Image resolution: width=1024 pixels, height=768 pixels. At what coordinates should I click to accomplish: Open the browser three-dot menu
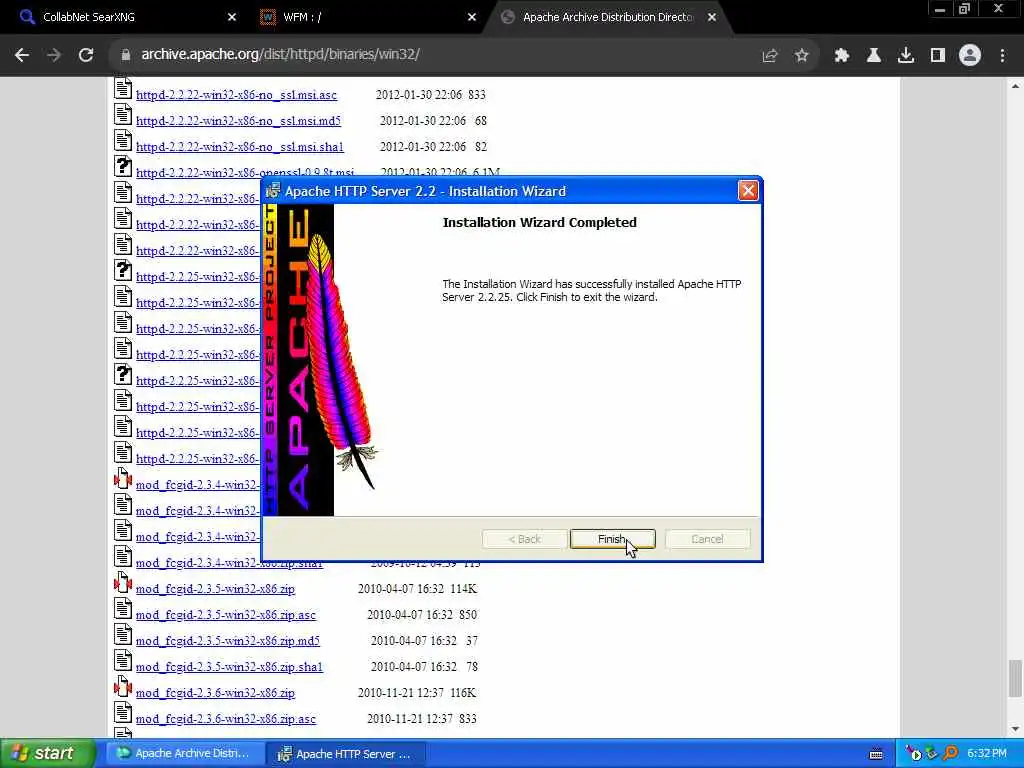[x=1002, y=56]
